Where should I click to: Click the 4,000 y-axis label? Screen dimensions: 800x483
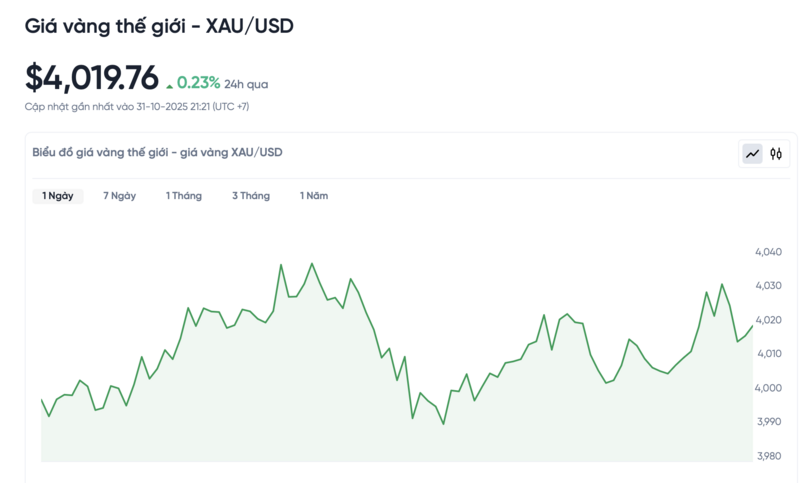click(769, 388)
